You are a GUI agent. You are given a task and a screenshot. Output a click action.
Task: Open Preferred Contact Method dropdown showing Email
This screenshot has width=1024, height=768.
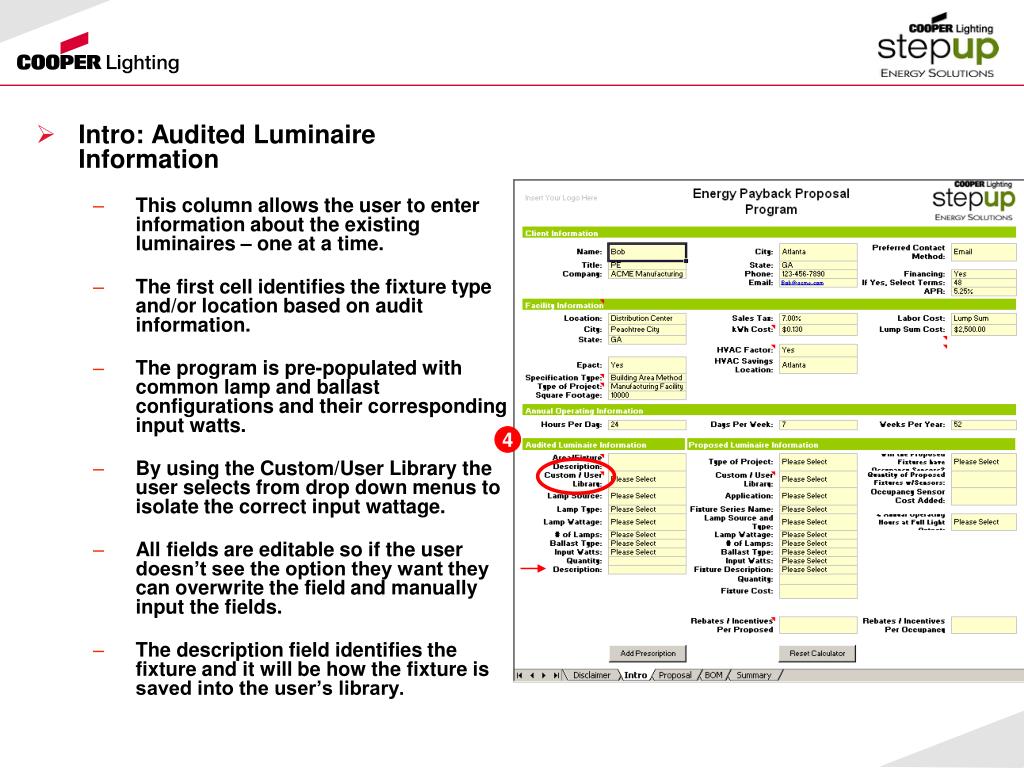(x=984, y=251)
